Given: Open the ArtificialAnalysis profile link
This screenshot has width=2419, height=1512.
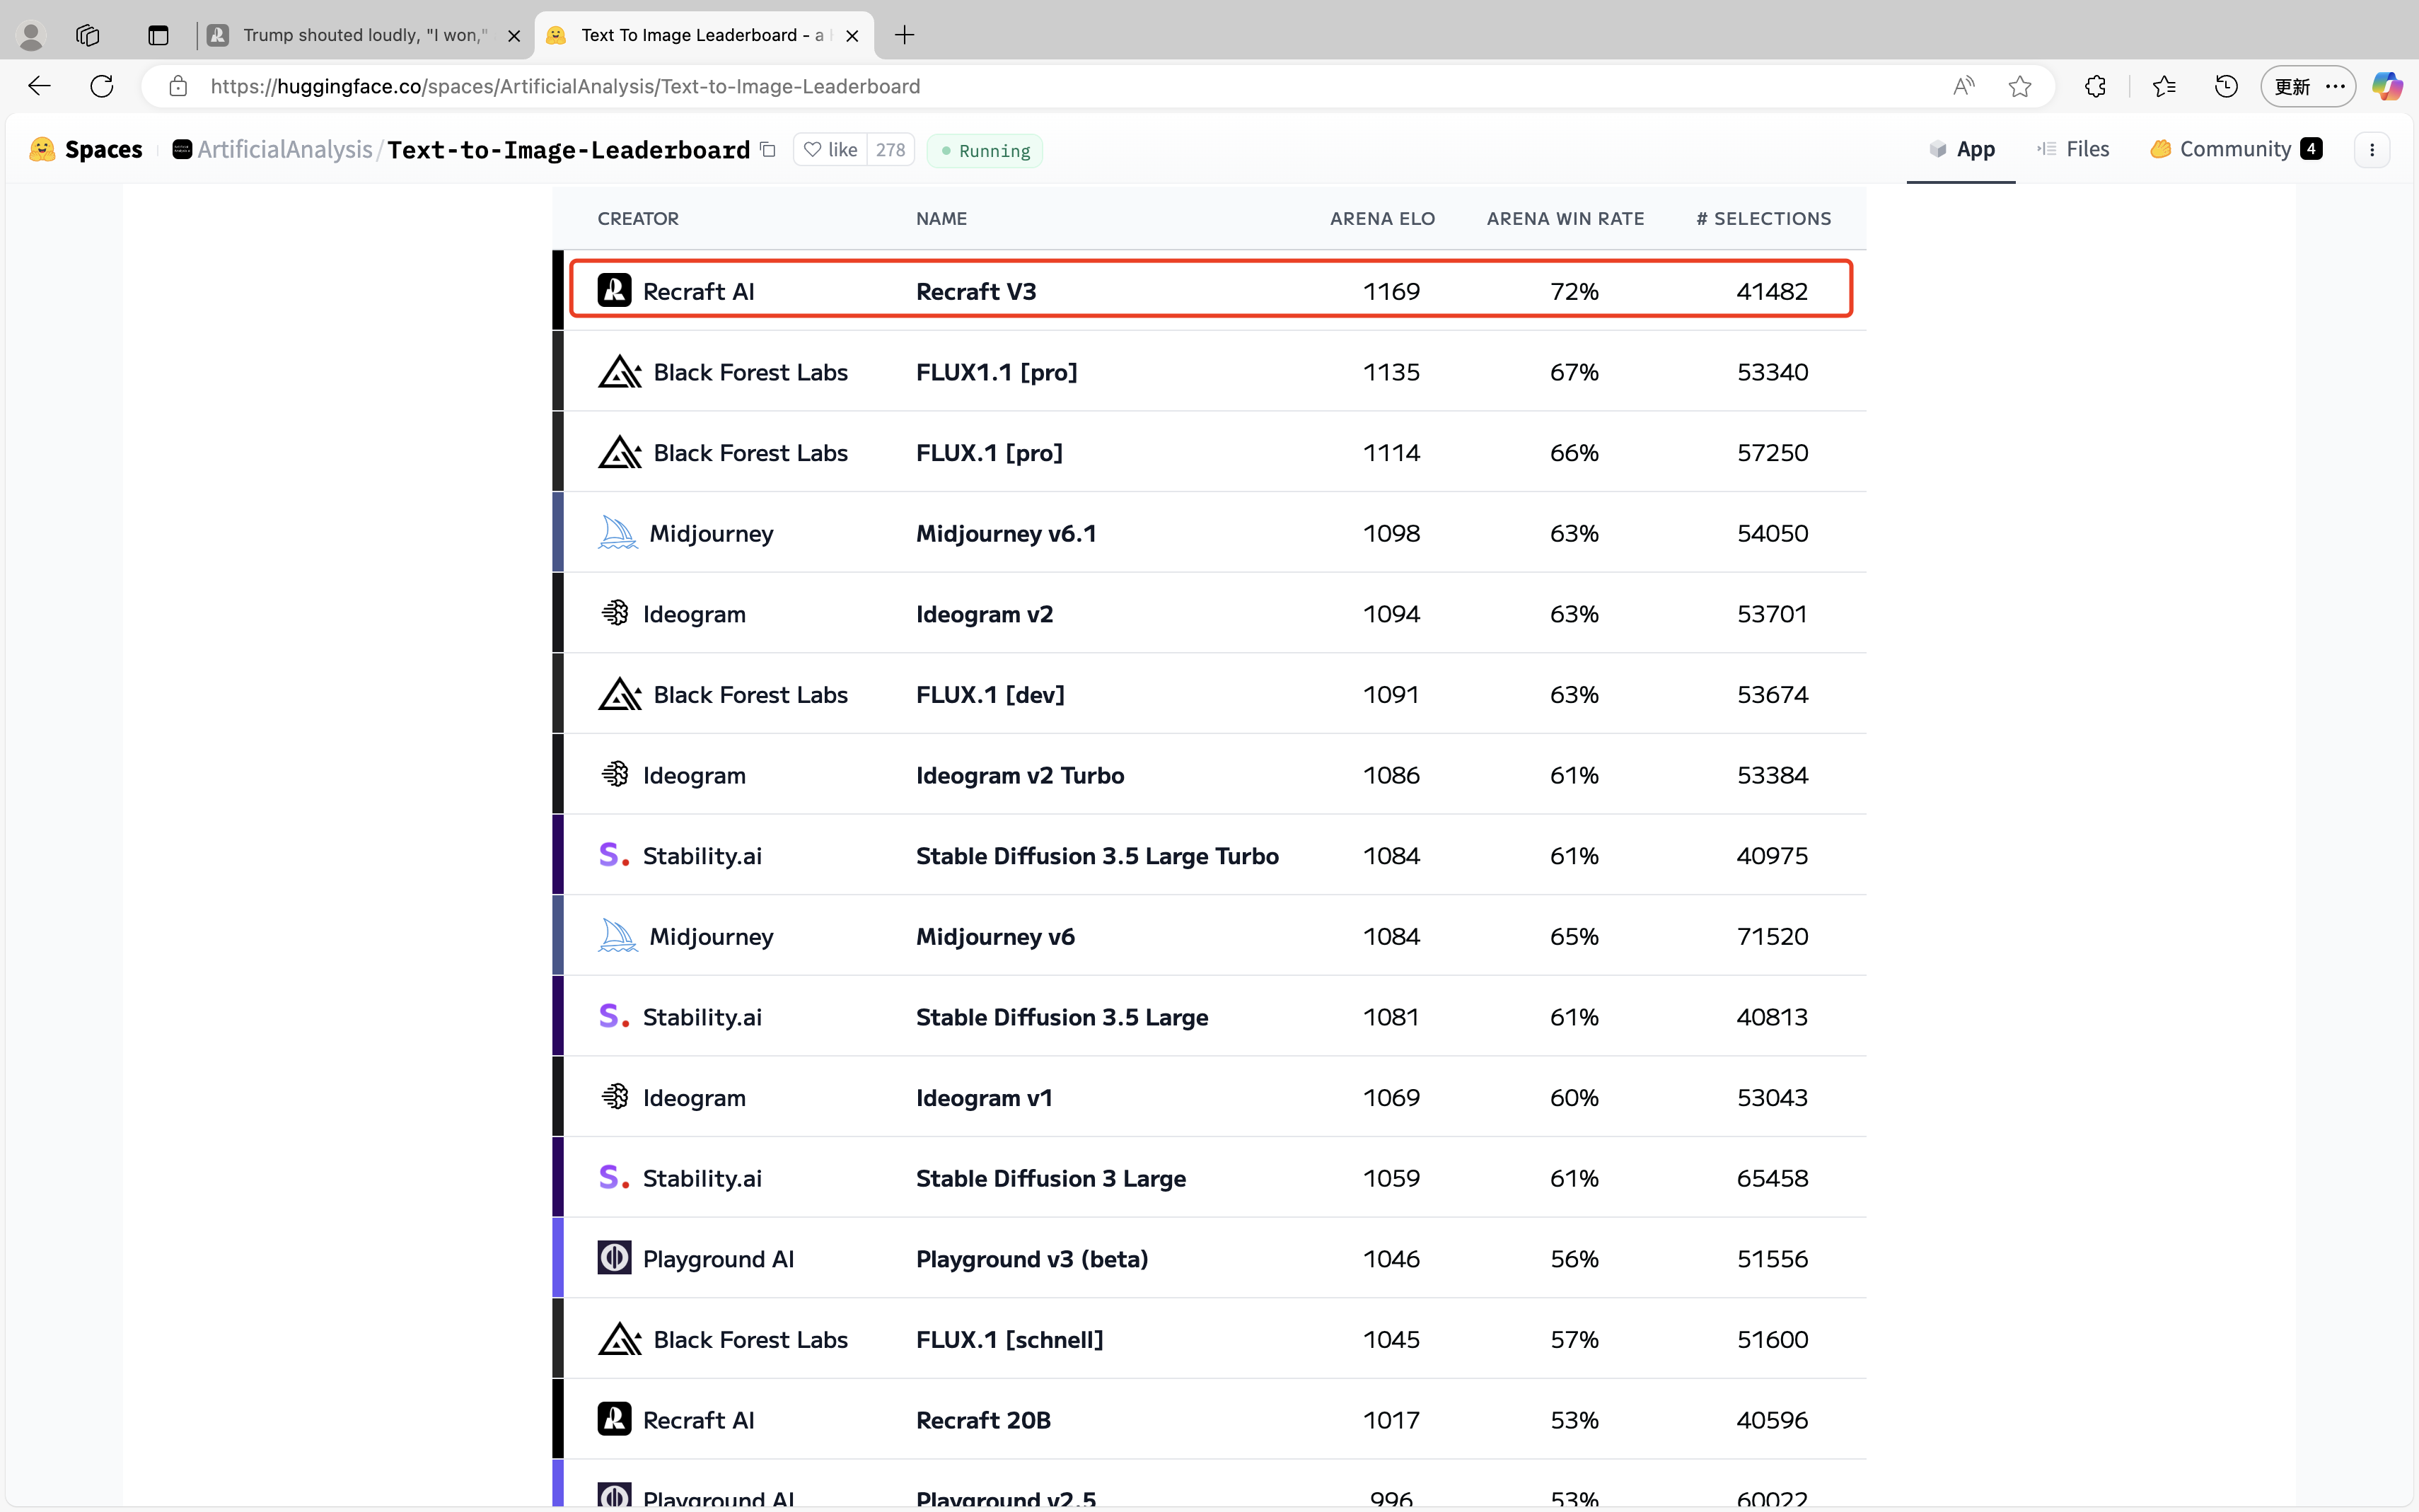Looking at the screenshot, I should pyautogui.click(x=285, y=149).
